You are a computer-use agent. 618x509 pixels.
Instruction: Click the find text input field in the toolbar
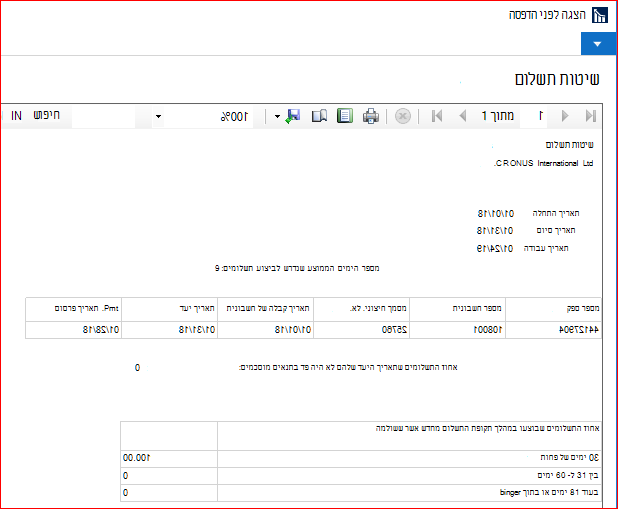(103, 116)
